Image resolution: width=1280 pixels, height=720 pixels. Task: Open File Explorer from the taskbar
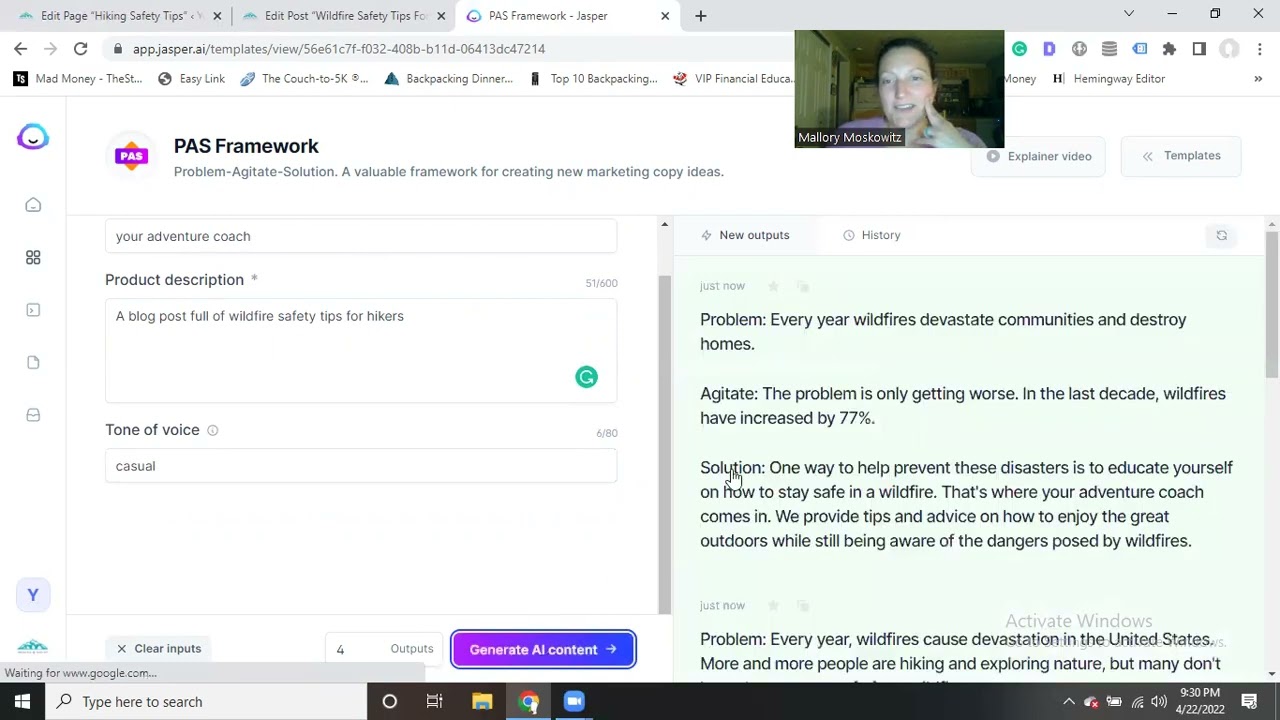(482, 701)
